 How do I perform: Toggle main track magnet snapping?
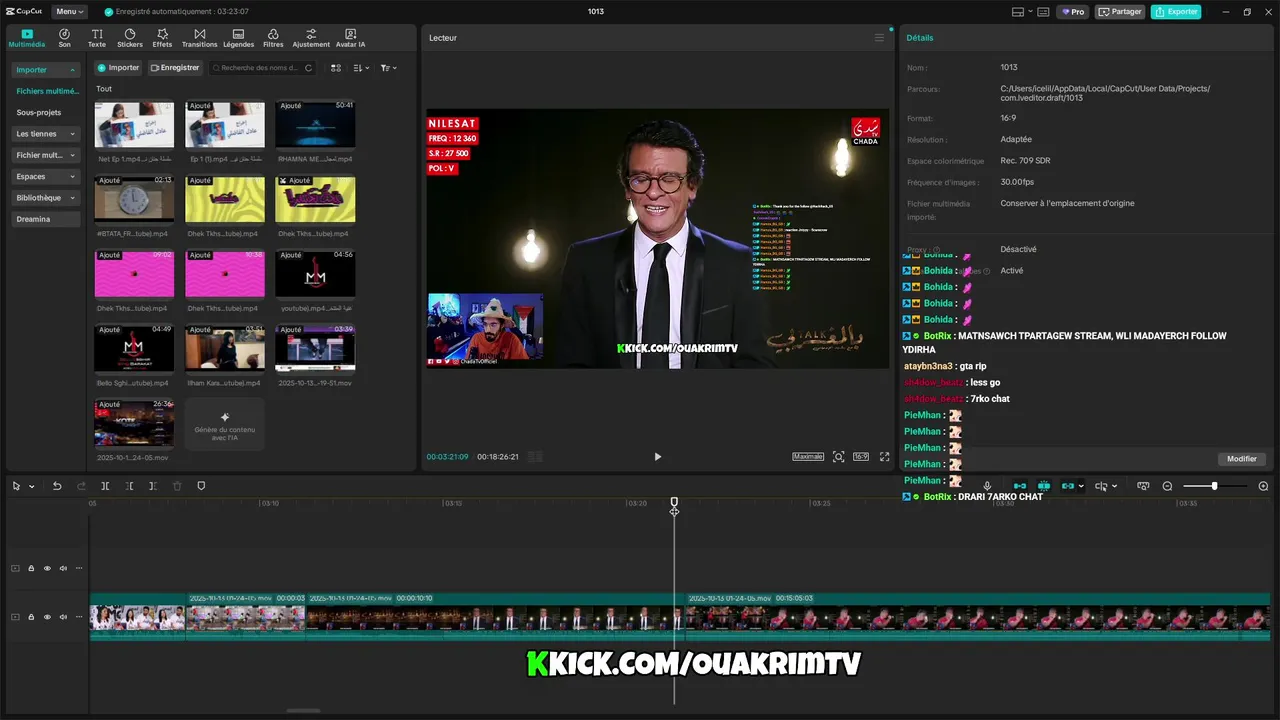(x=1020, y=486)
